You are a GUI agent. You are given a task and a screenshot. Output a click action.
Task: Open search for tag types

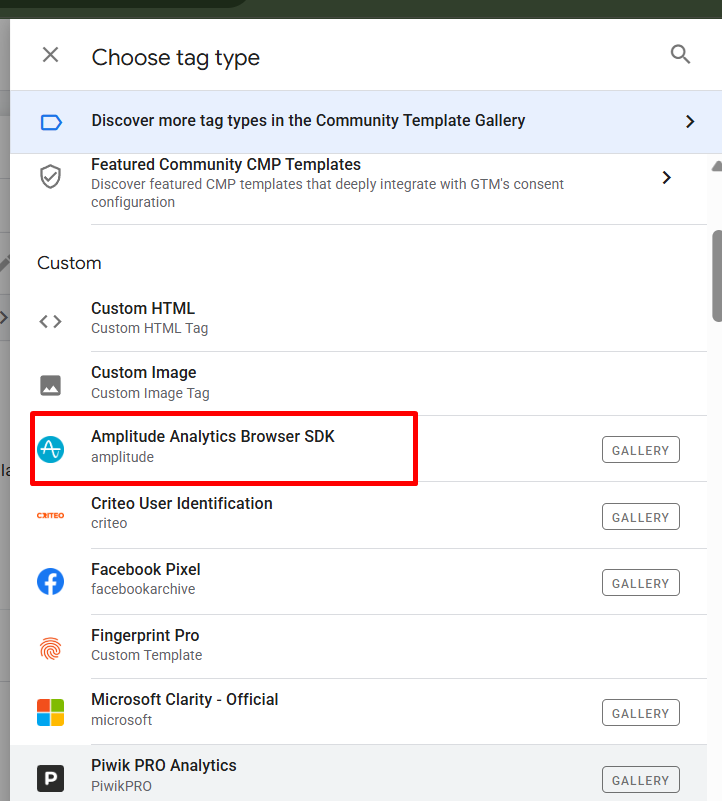coord(680,55)
